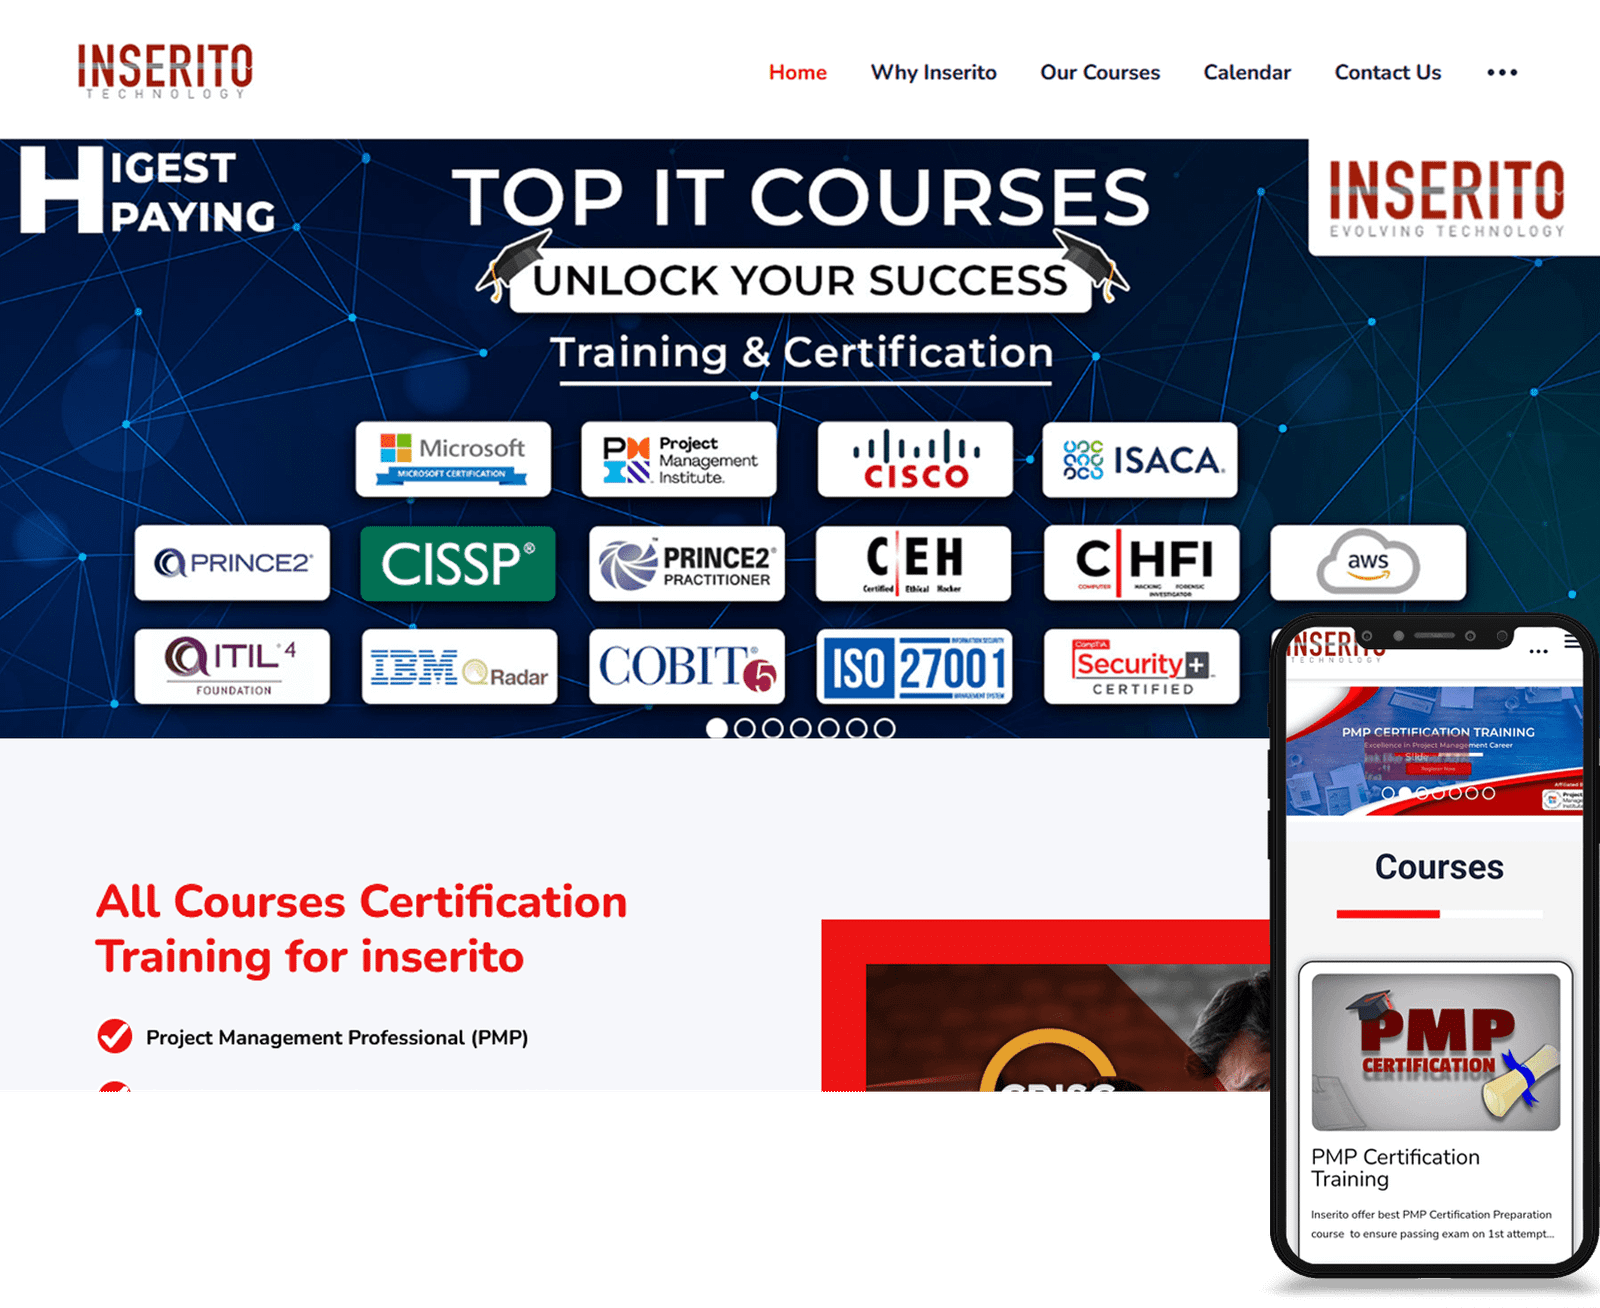Click the Project Management Professional (PMP) checkmark icon

coord(115,1037)
